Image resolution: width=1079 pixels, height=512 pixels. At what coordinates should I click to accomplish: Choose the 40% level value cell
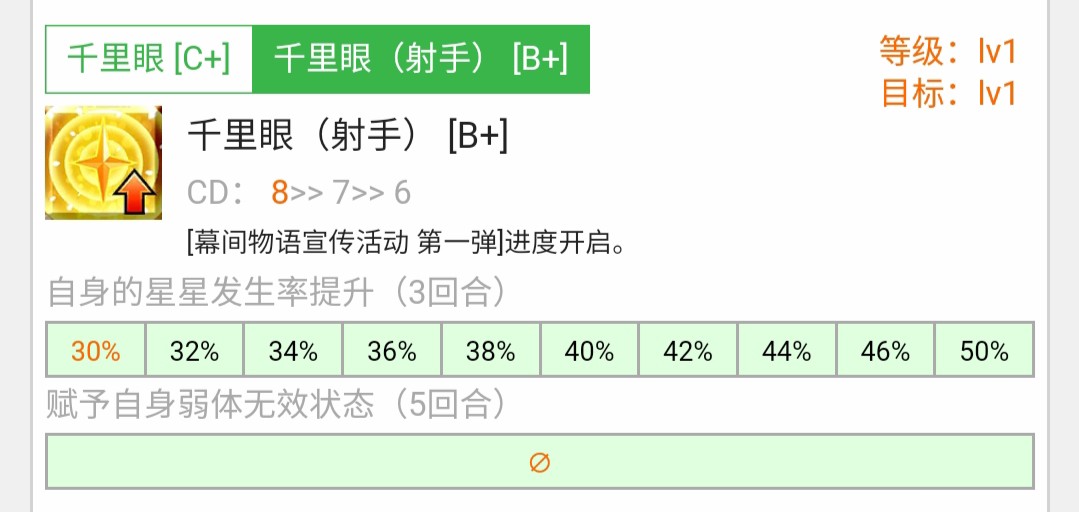coord(589,351)
